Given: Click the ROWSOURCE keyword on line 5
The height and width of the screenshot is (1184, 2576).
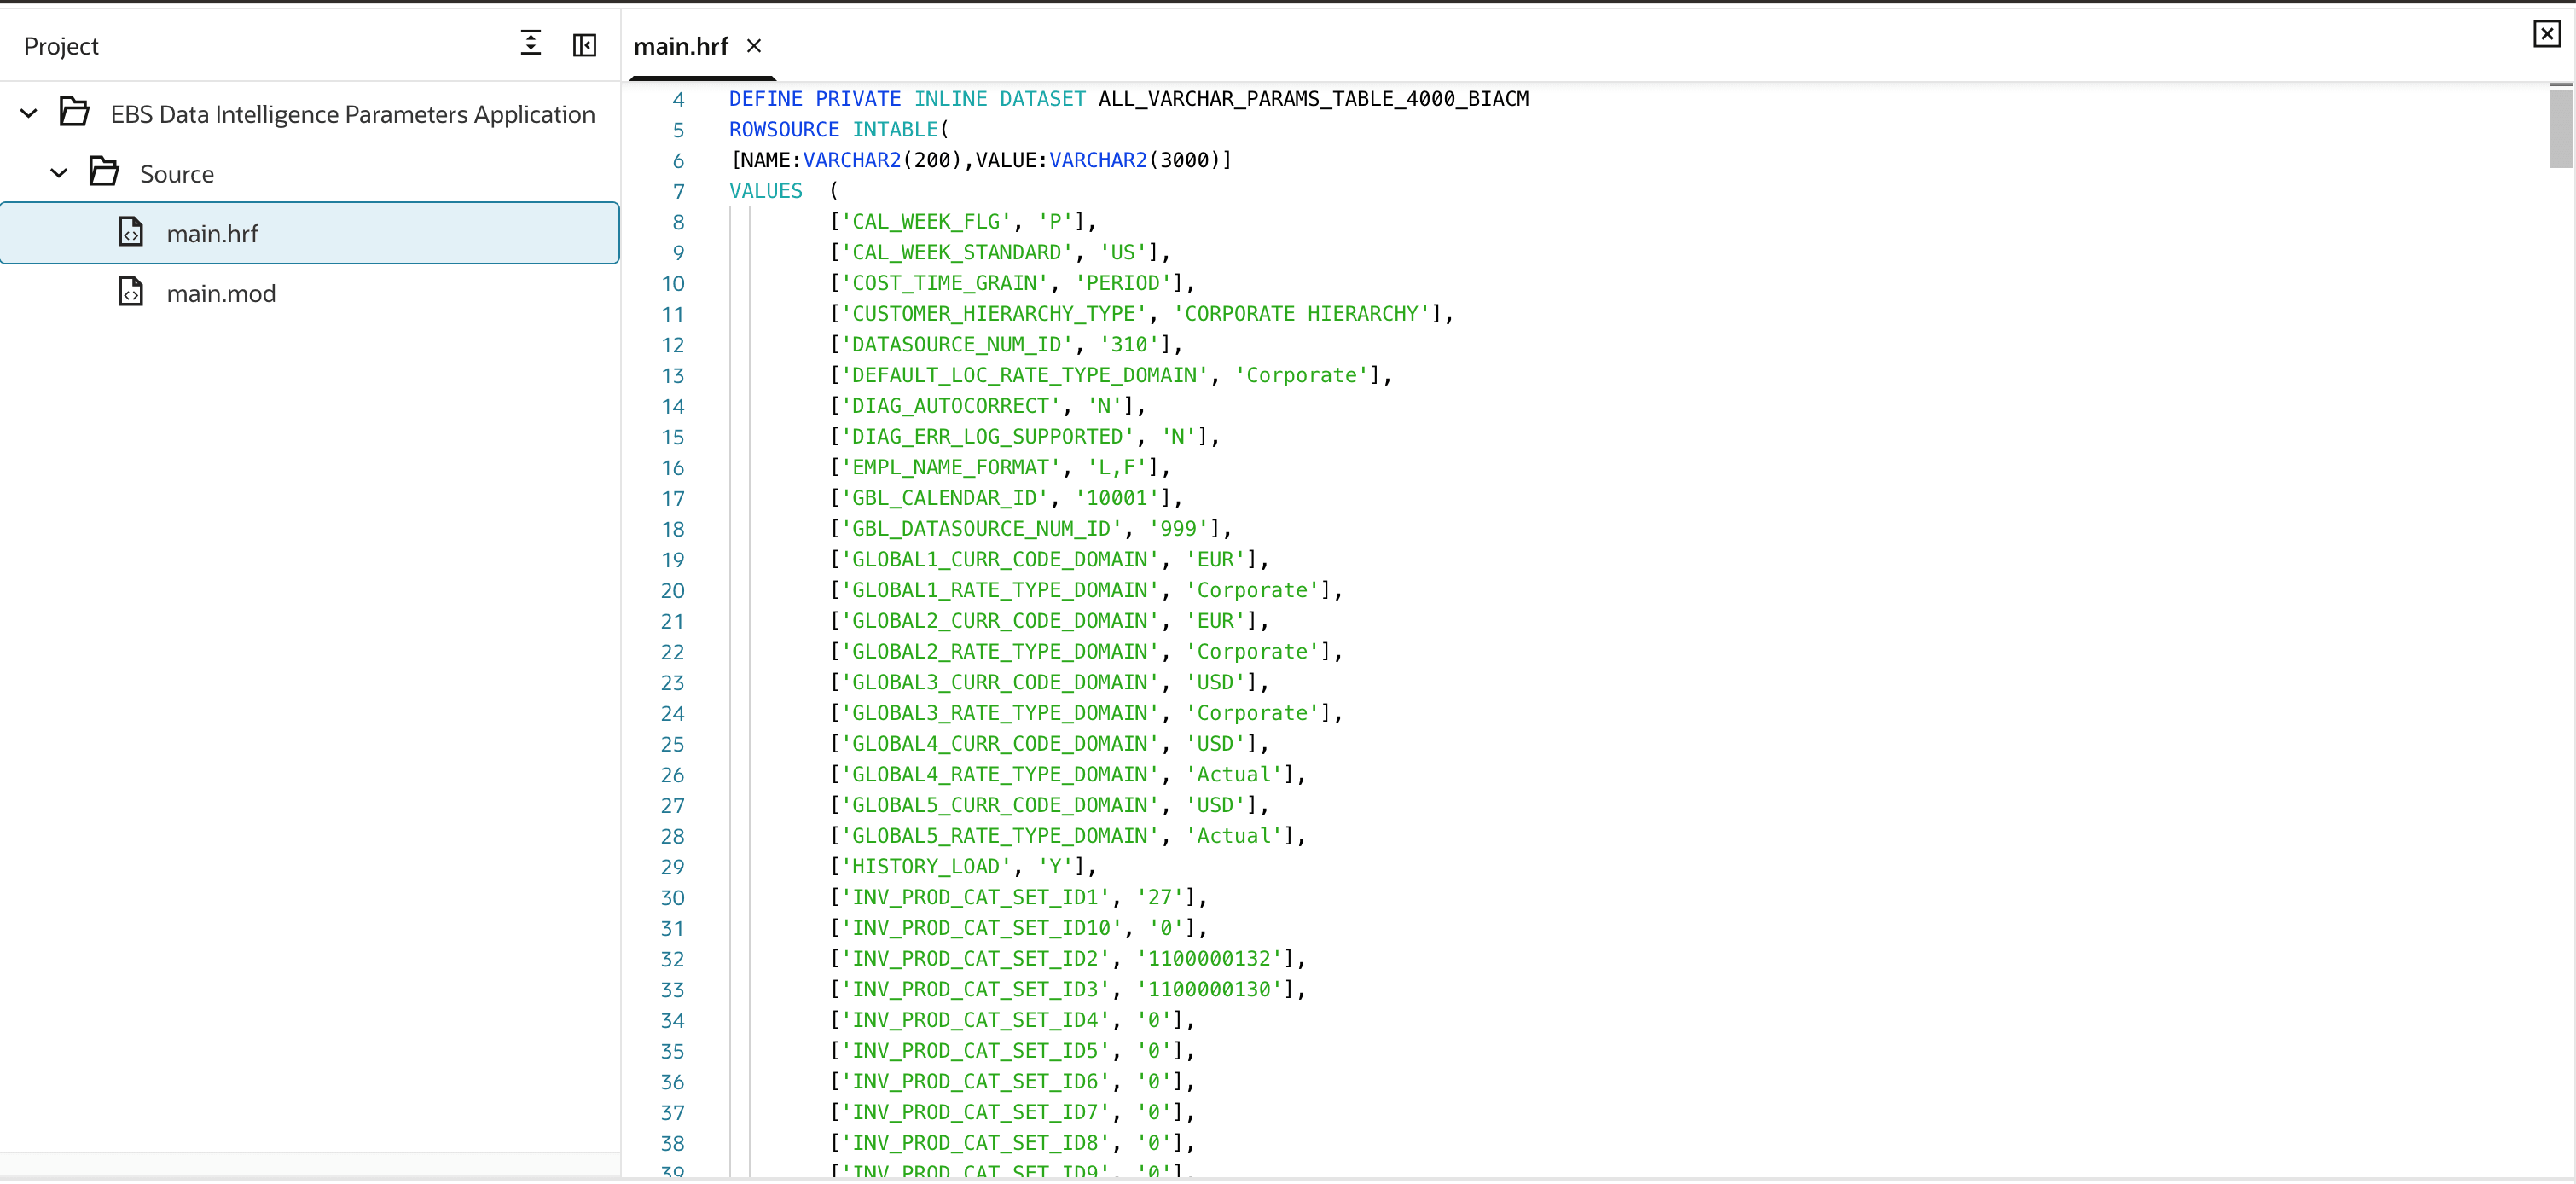Looking at the screenshot, I should 784,129.
